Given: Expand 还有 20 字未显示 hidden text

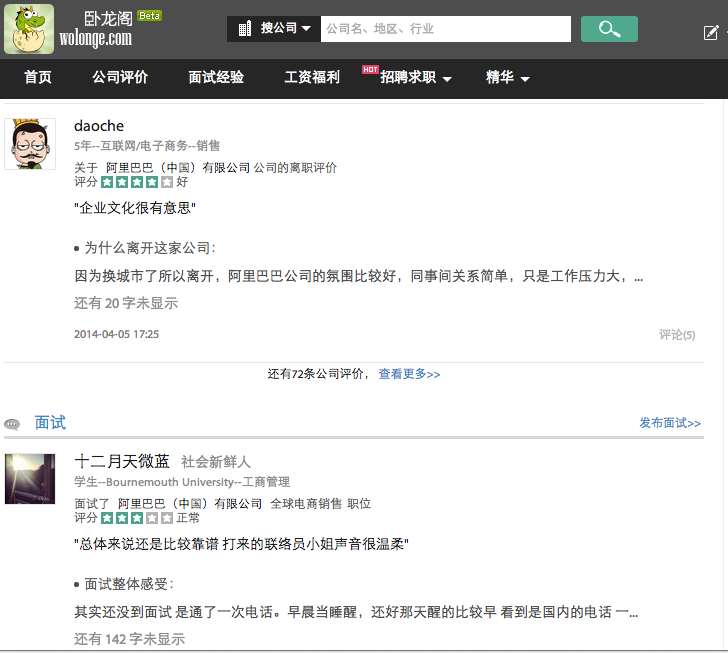Looking at the screenshot, I should tap(126, 303).
